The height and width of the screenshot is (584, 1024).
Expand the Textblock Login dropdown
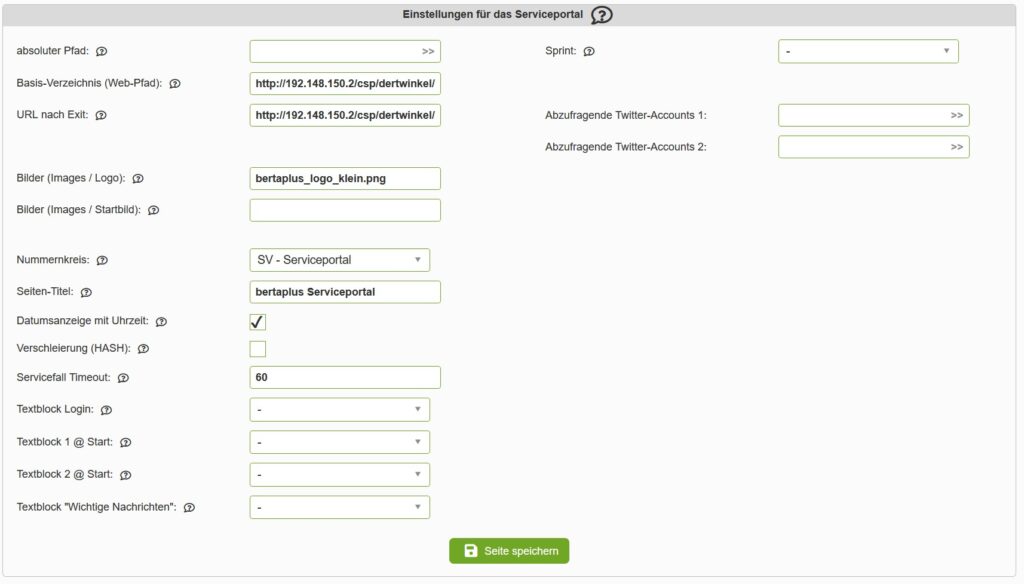339,410
